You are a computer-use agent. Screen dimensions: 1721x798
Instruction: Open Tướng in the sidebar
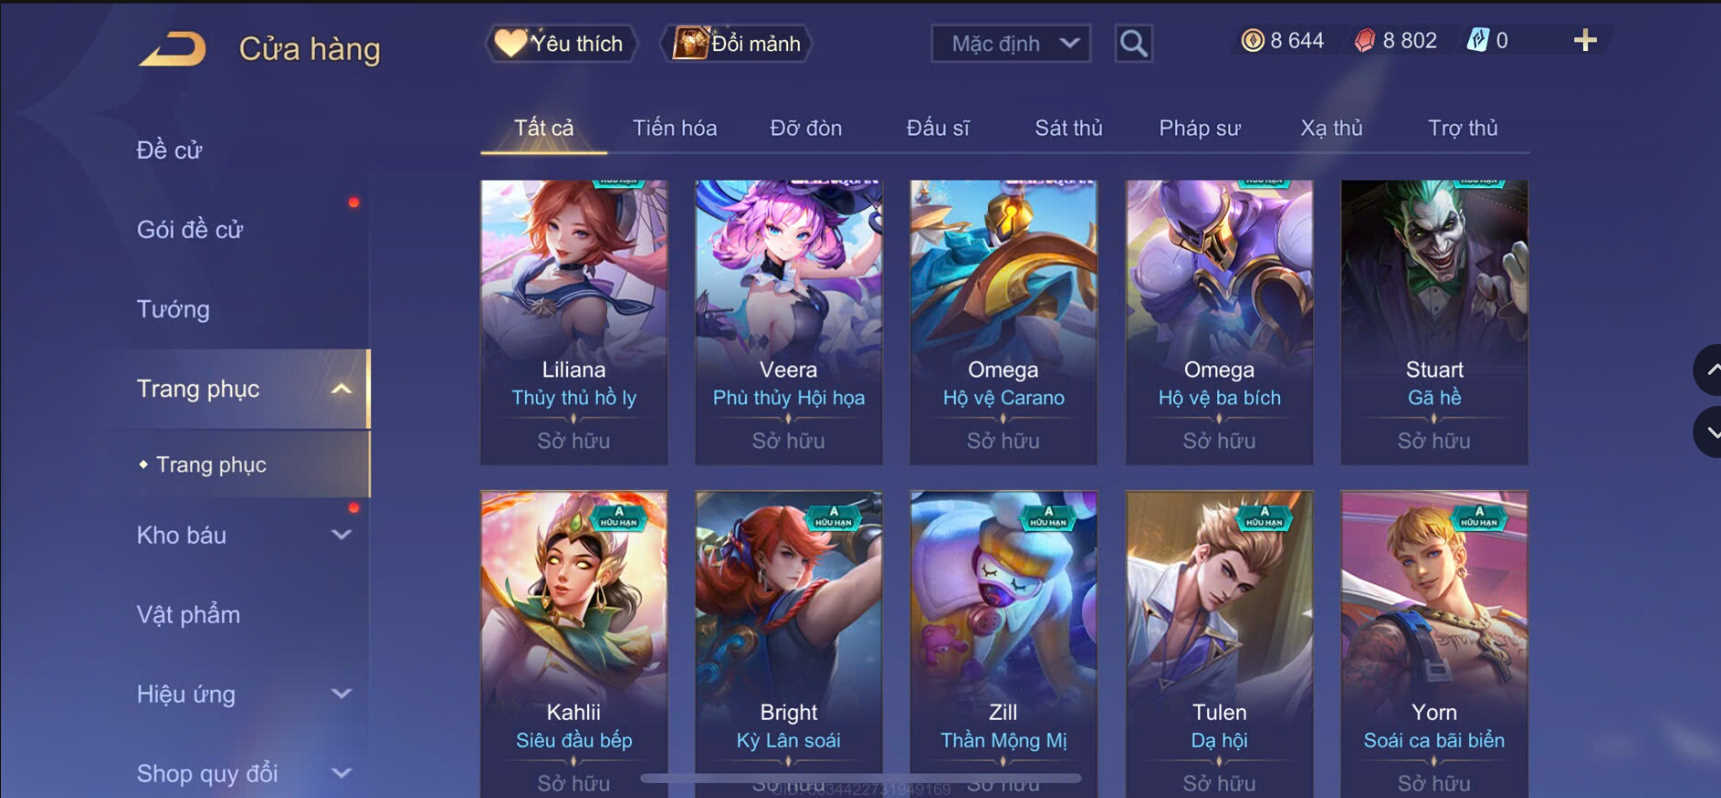click(x=173, y=309)
